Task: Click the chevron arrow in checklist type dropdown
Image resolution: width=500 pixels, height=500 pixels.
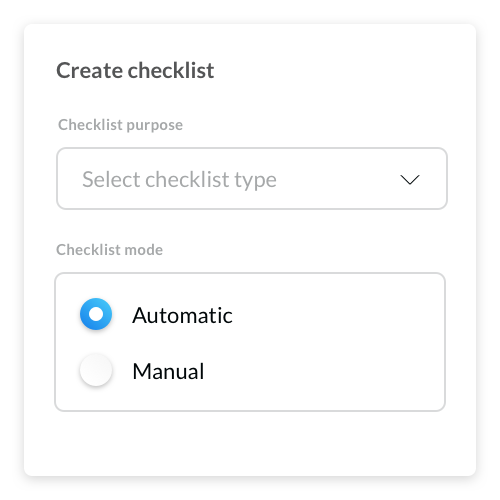Action: pyautogui.click(x=410, y=180)
